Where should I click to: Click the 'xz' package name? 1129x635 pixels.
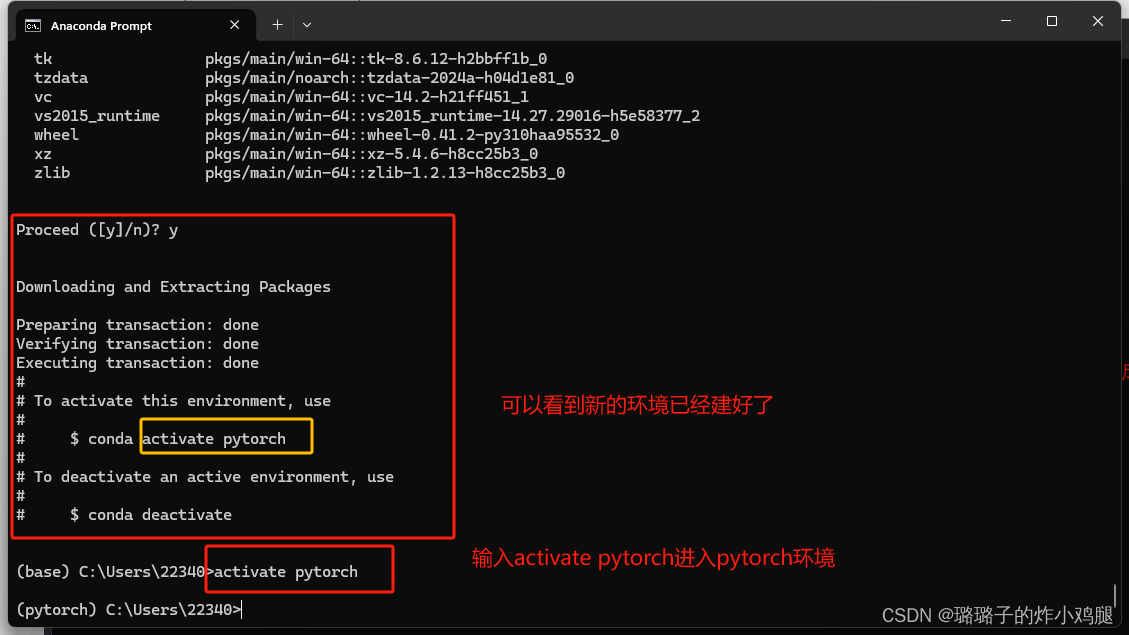click(42, 154)
